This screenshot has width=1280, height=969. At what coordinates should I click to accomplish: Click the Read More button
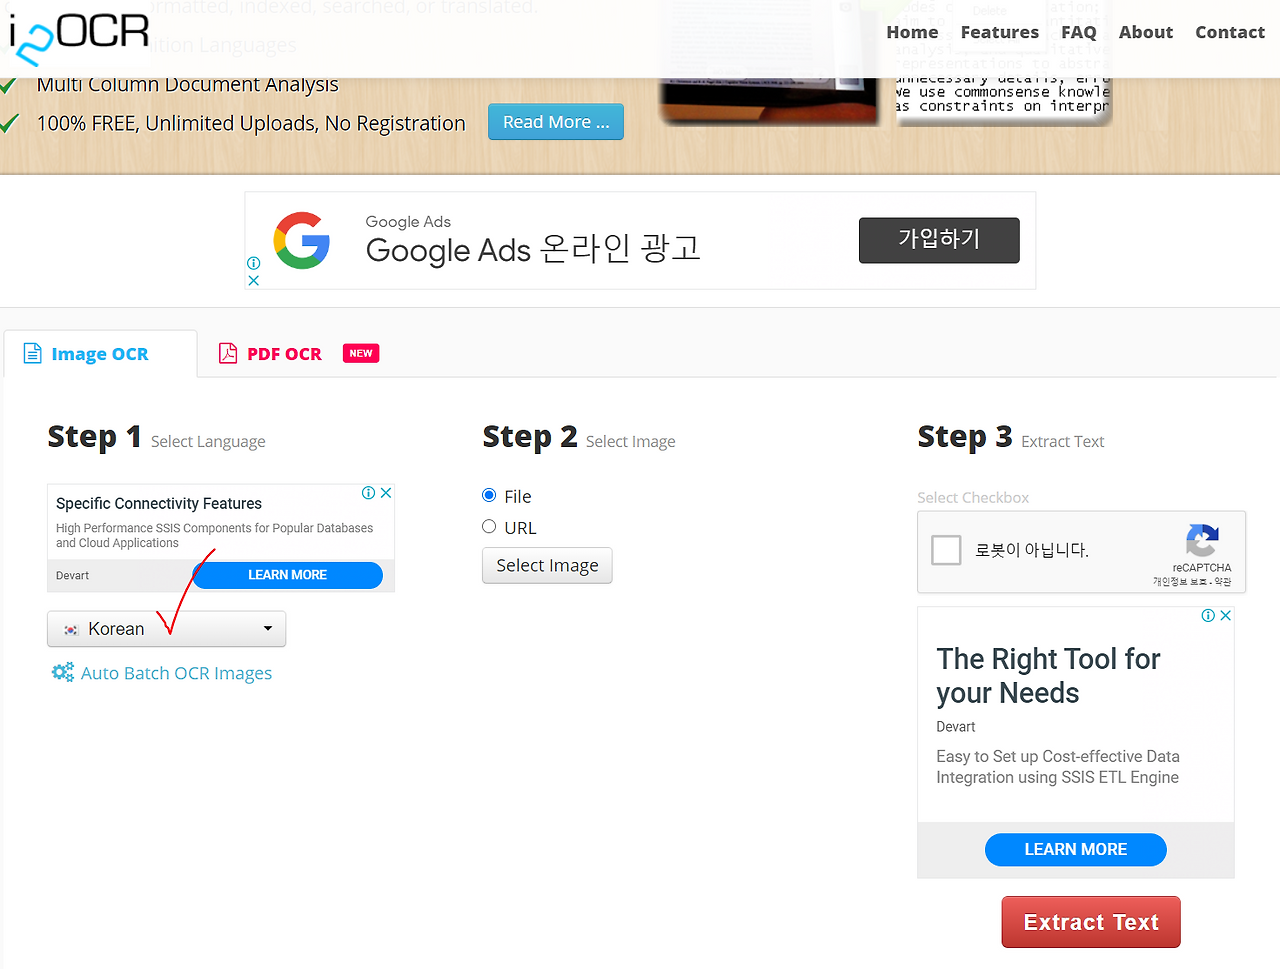coord(556,122)
